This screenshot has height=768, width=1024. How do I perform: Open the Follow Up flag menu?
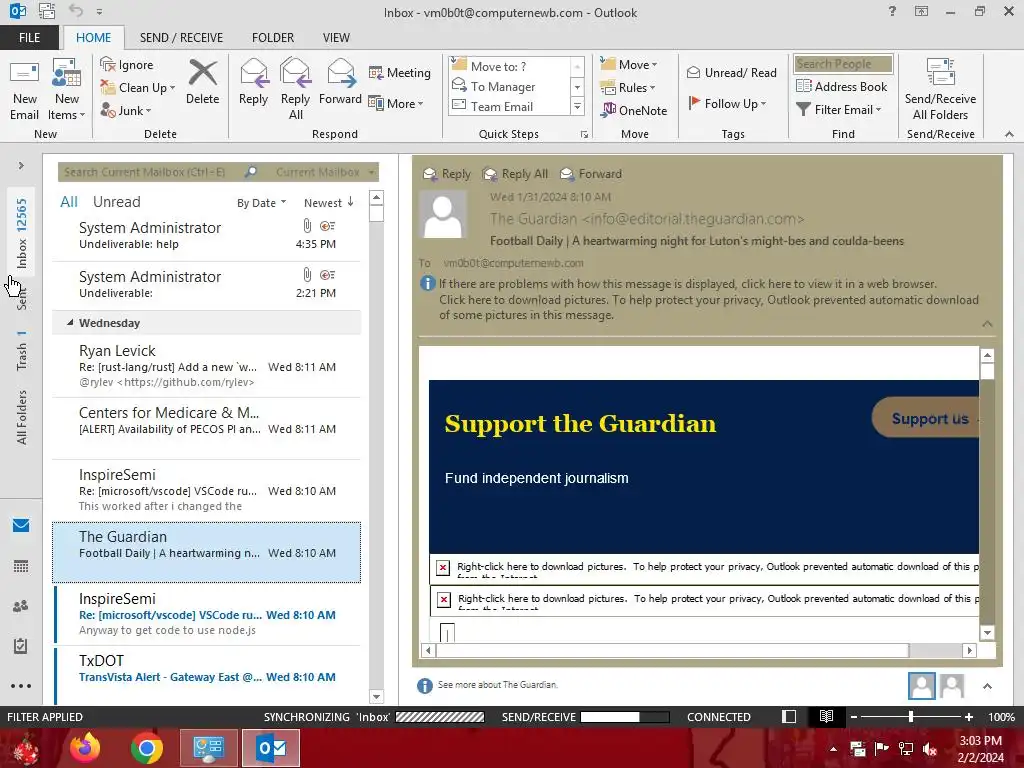click(728, 103)
